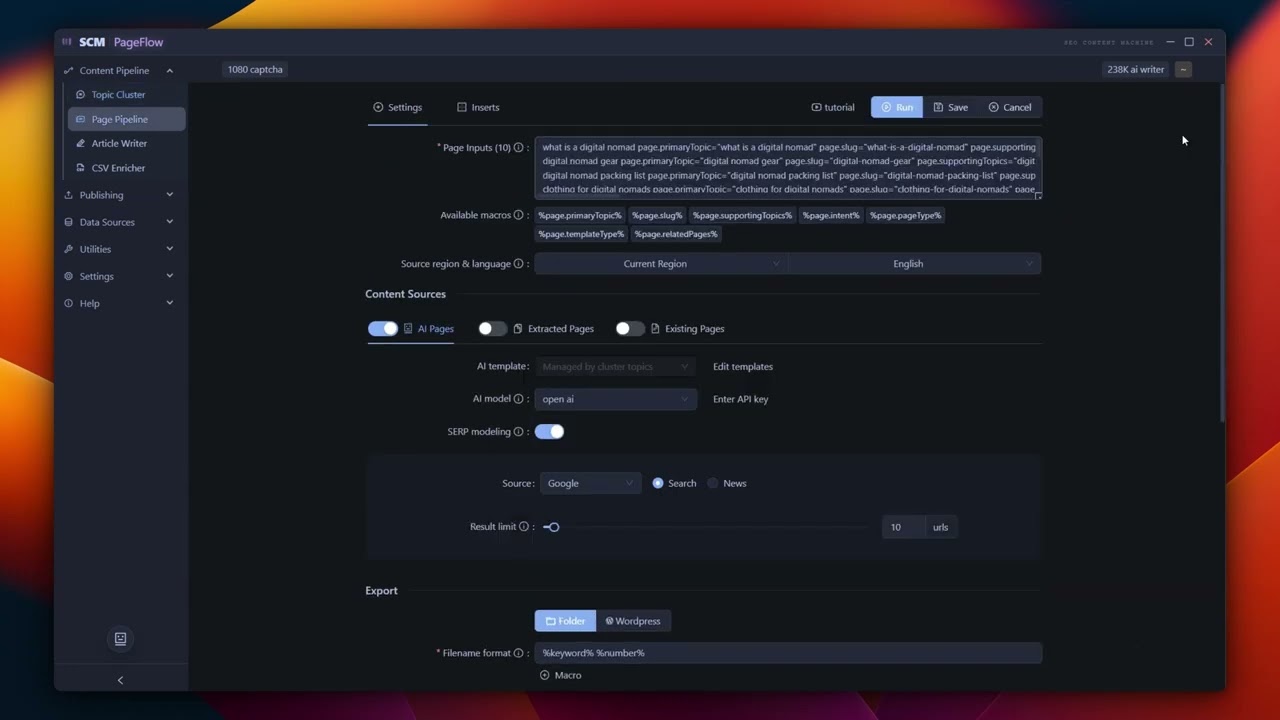This screenshot has width=1280, height=720.
Task: Click the info icon beside Page Inputs
Action: [x=518, y=148]
